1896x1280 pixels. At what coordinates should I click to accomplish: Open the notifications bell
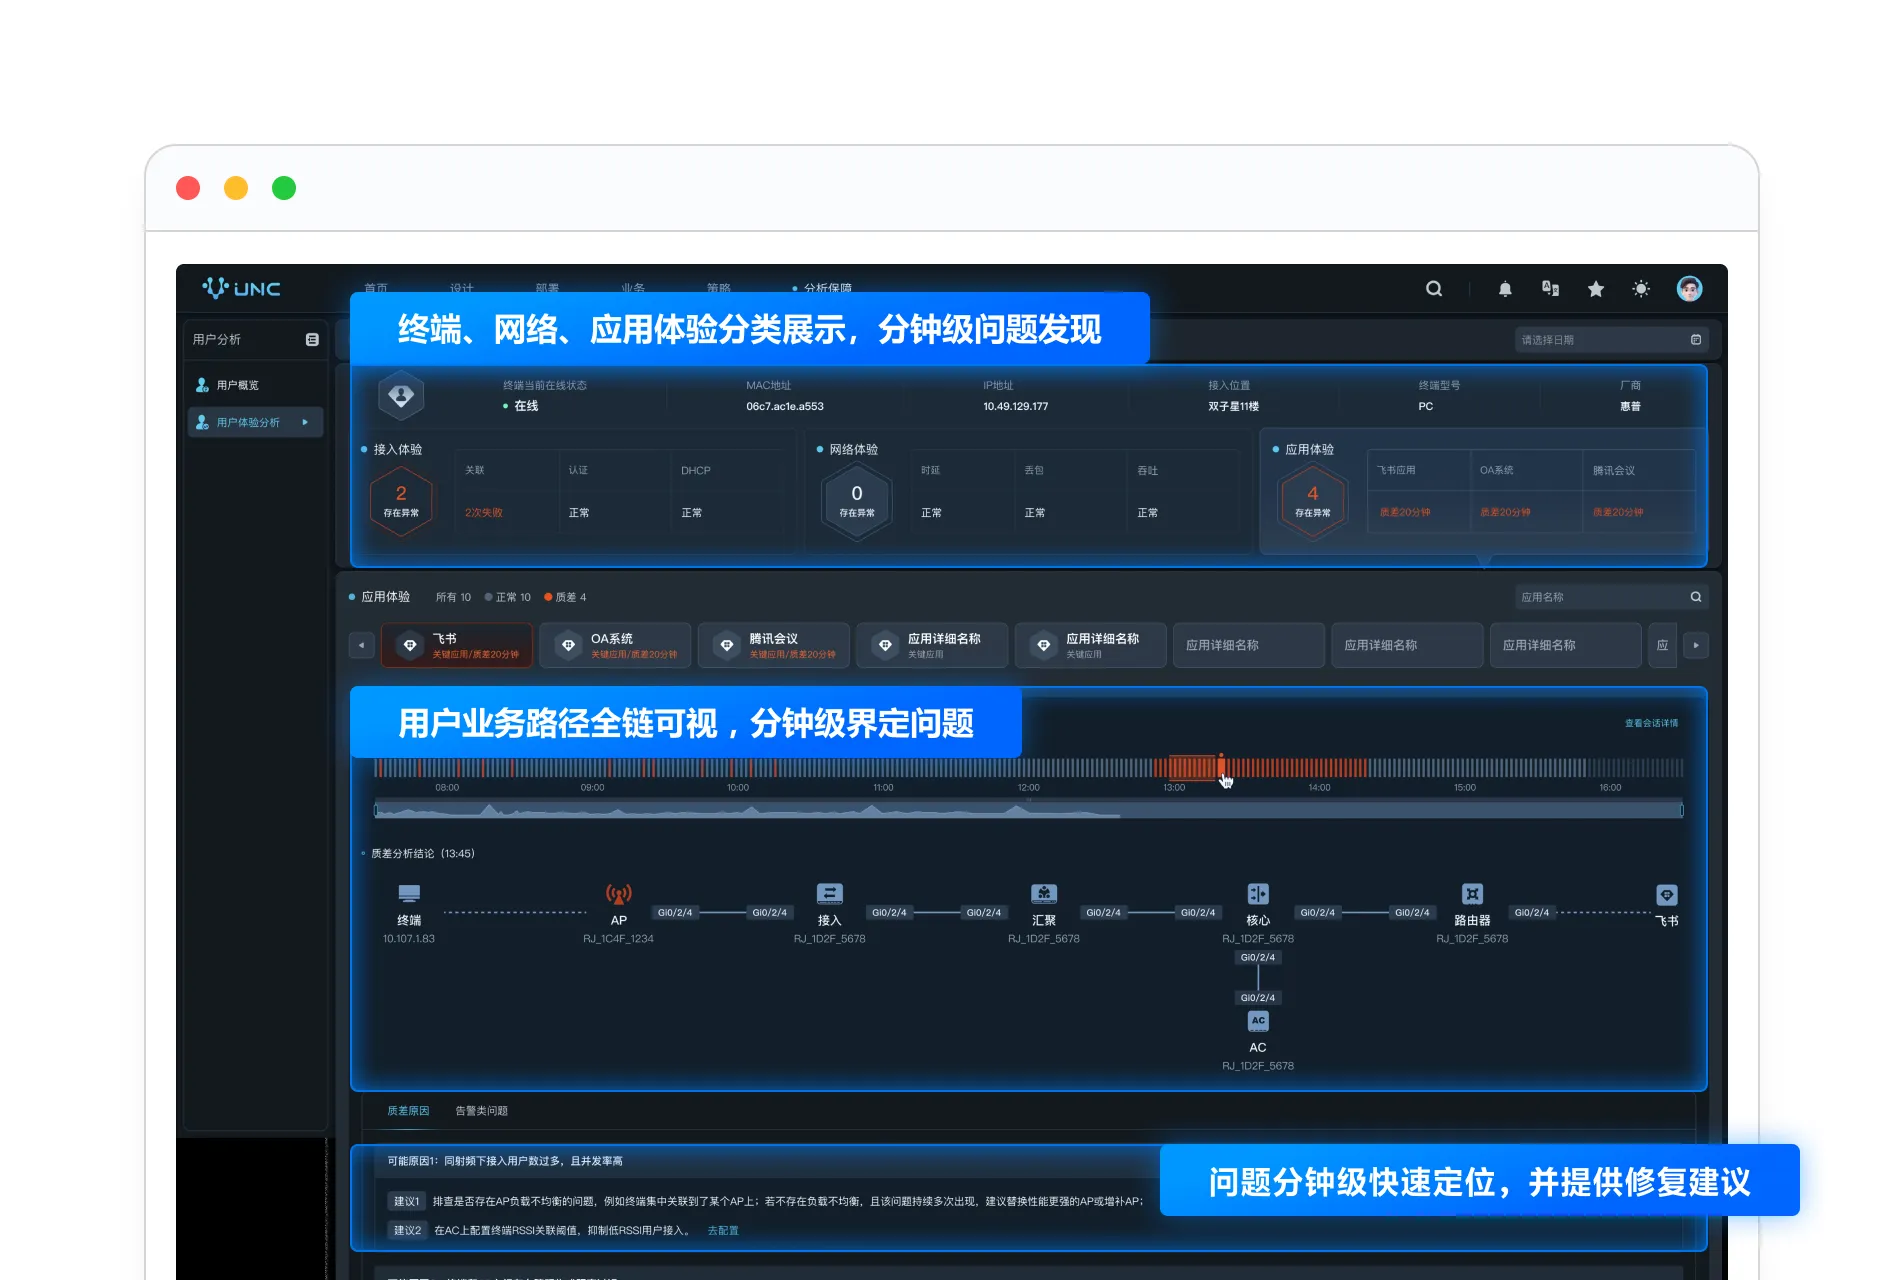tap(1505, 289)
